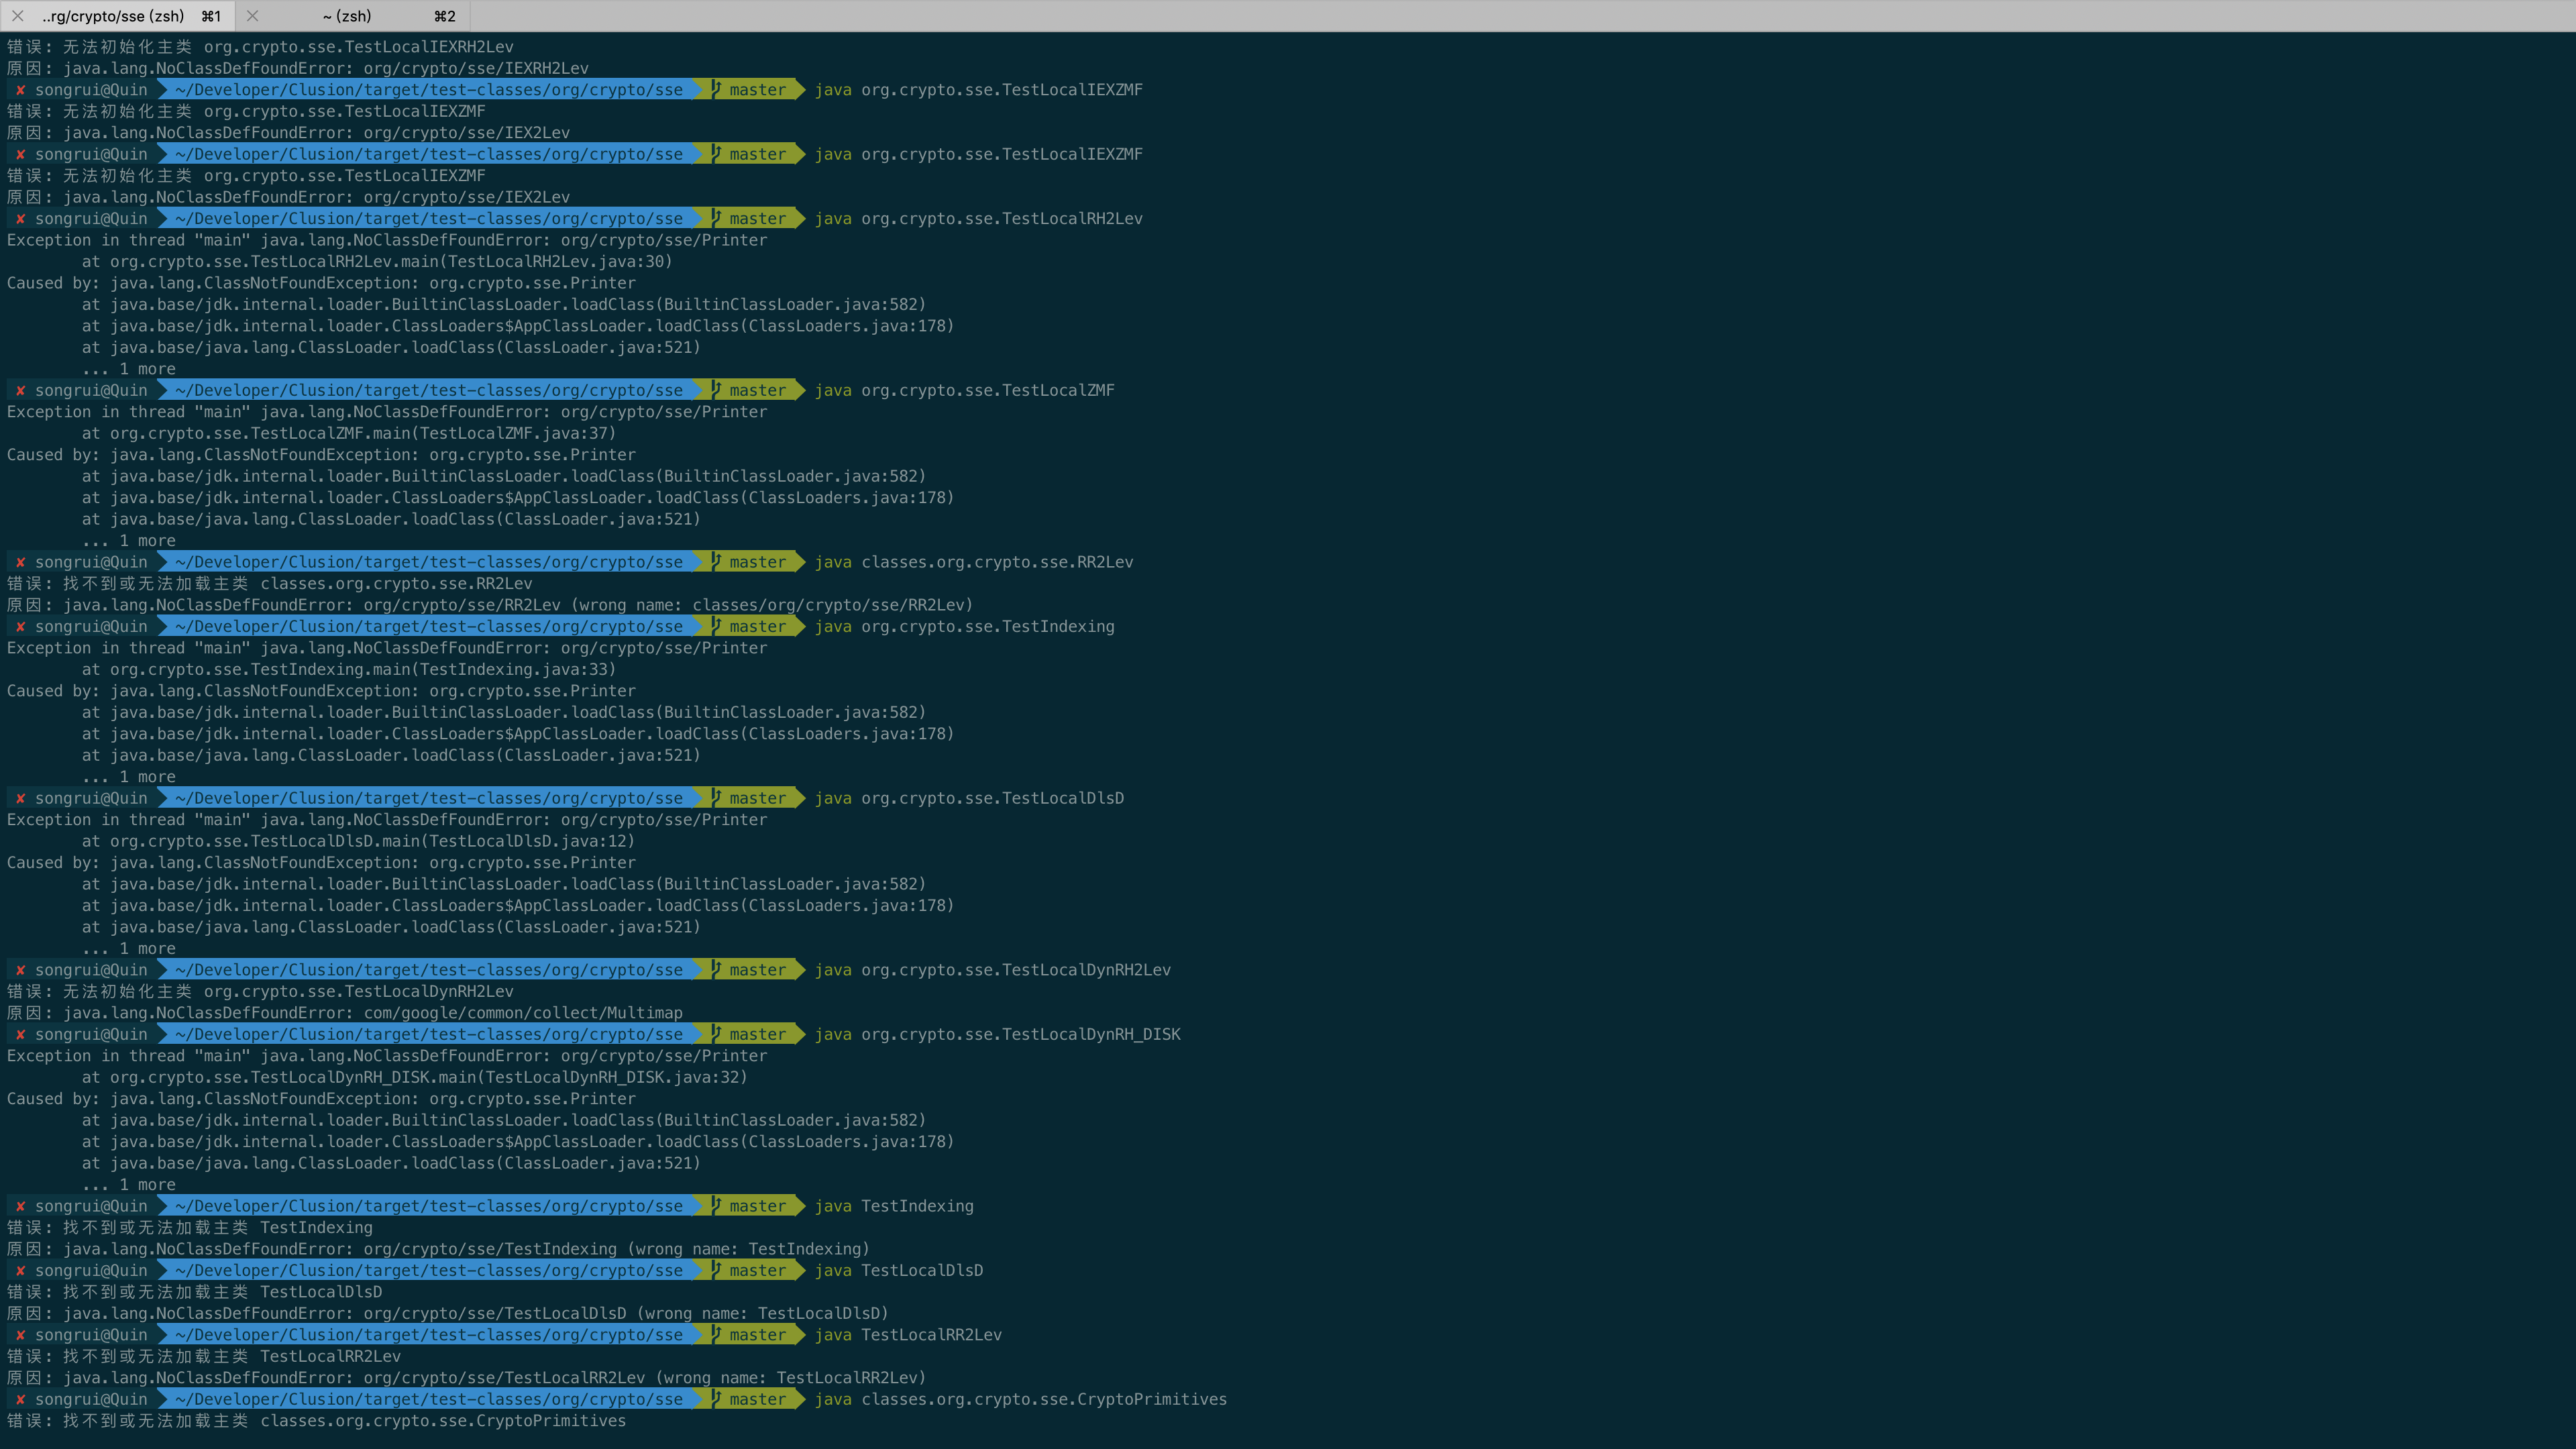The image size is (2576, 1449).
Task: Click the x on the active sse tab
Action: (x=17, y=16)
